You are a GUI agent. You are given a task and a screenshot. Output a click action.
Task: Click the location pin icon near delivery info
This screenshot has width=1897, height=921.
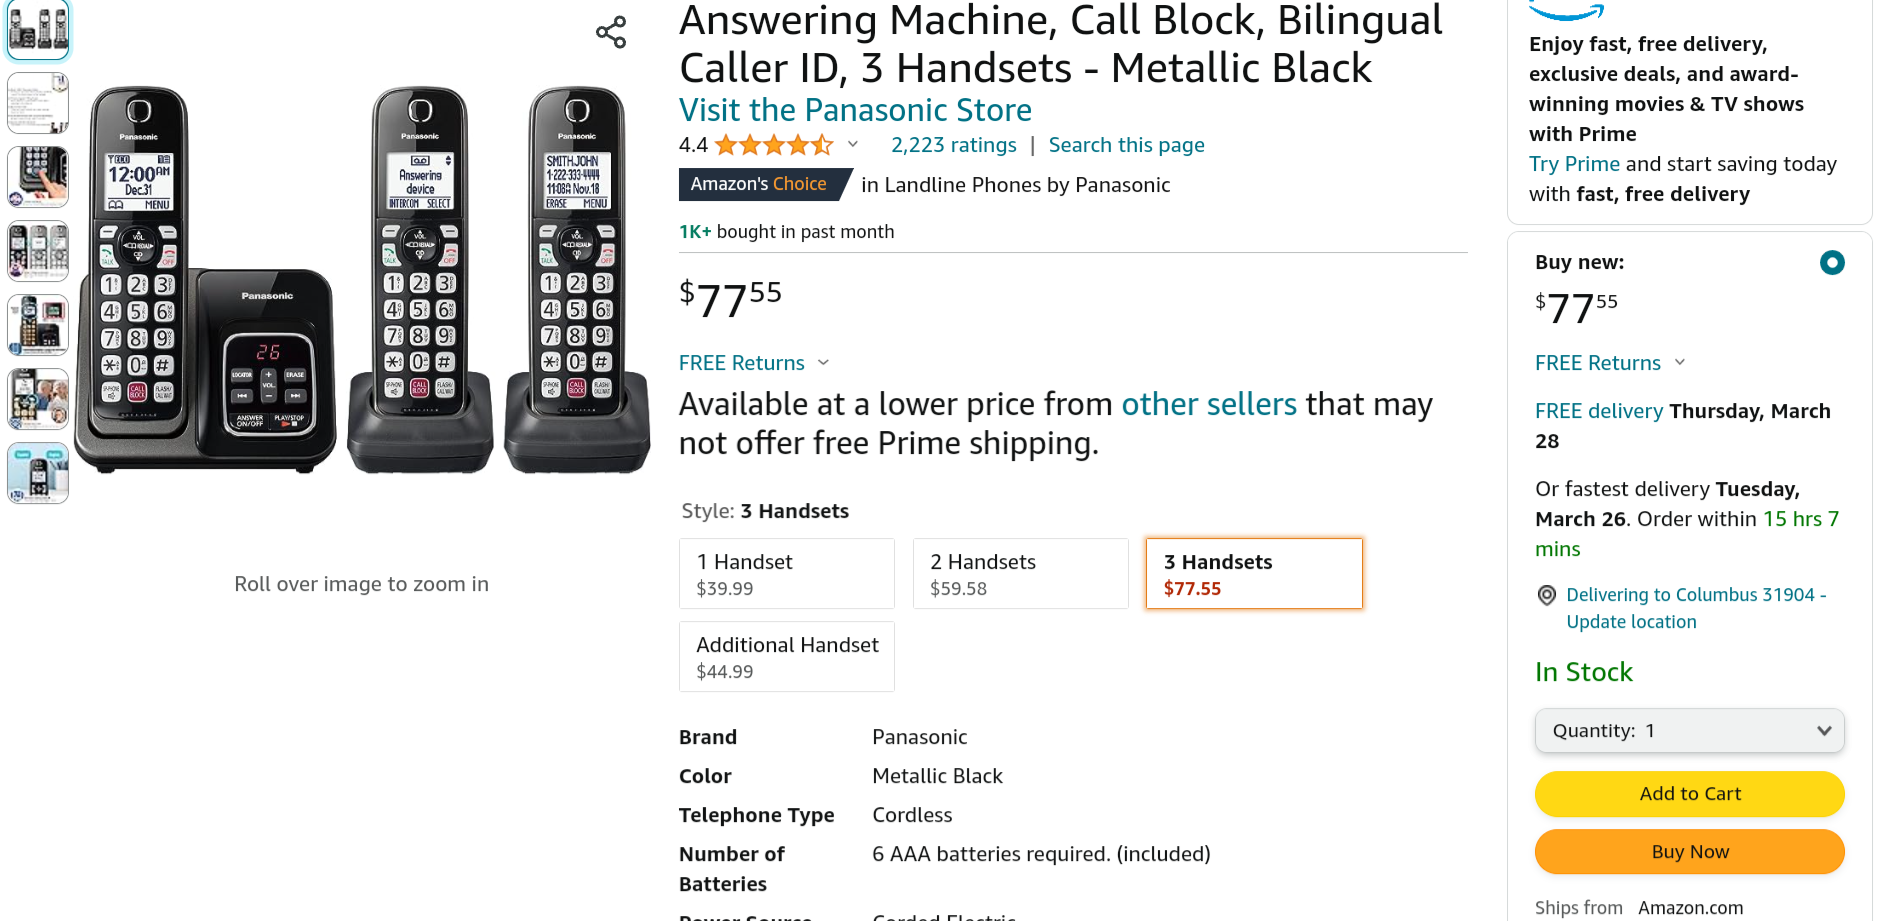tap(1546, 595)
